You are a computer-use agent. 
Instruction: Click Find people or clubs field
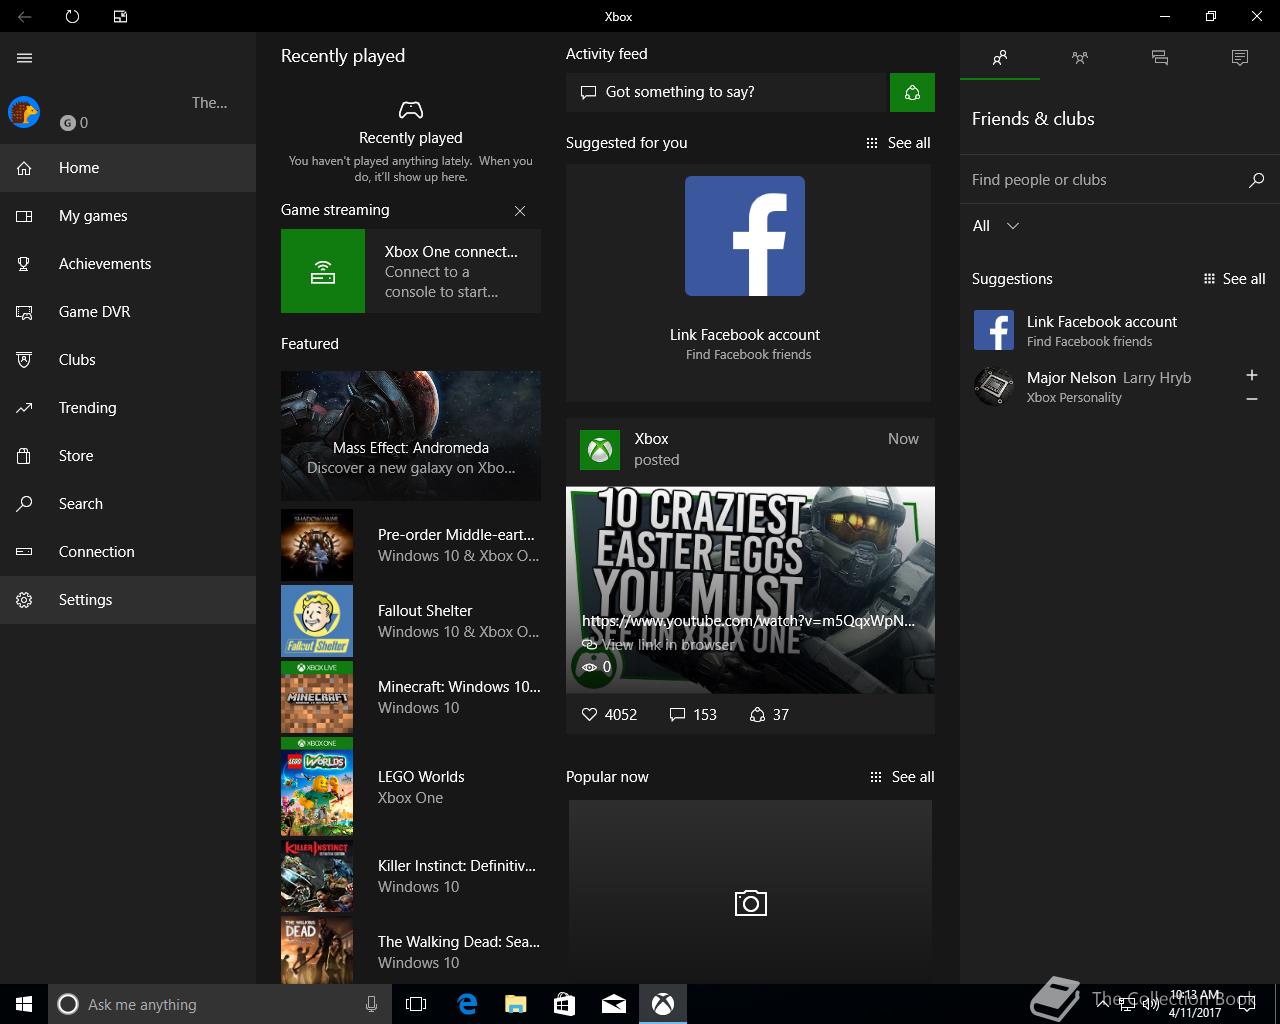(1100, 180)
